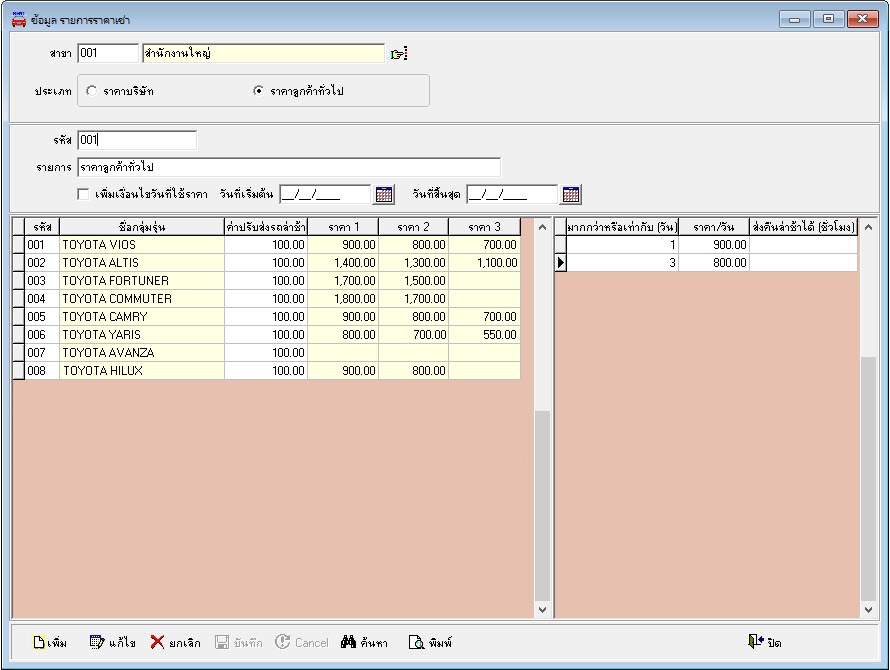The image size is (890, 670).
Task: Click the row selector for TOYOTA HILUX
Action: [19, 371]
